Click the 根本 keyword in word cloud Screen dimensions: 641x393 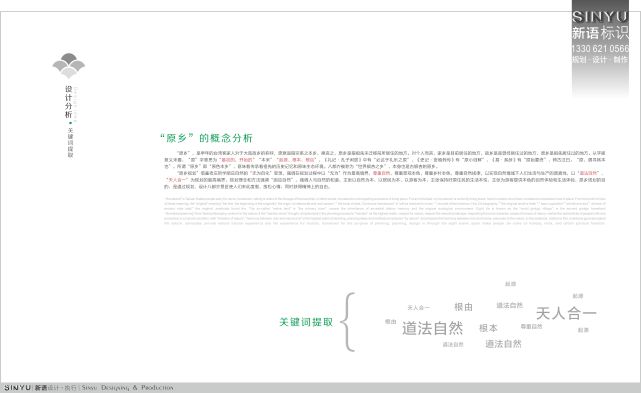(x=488, y=328)
